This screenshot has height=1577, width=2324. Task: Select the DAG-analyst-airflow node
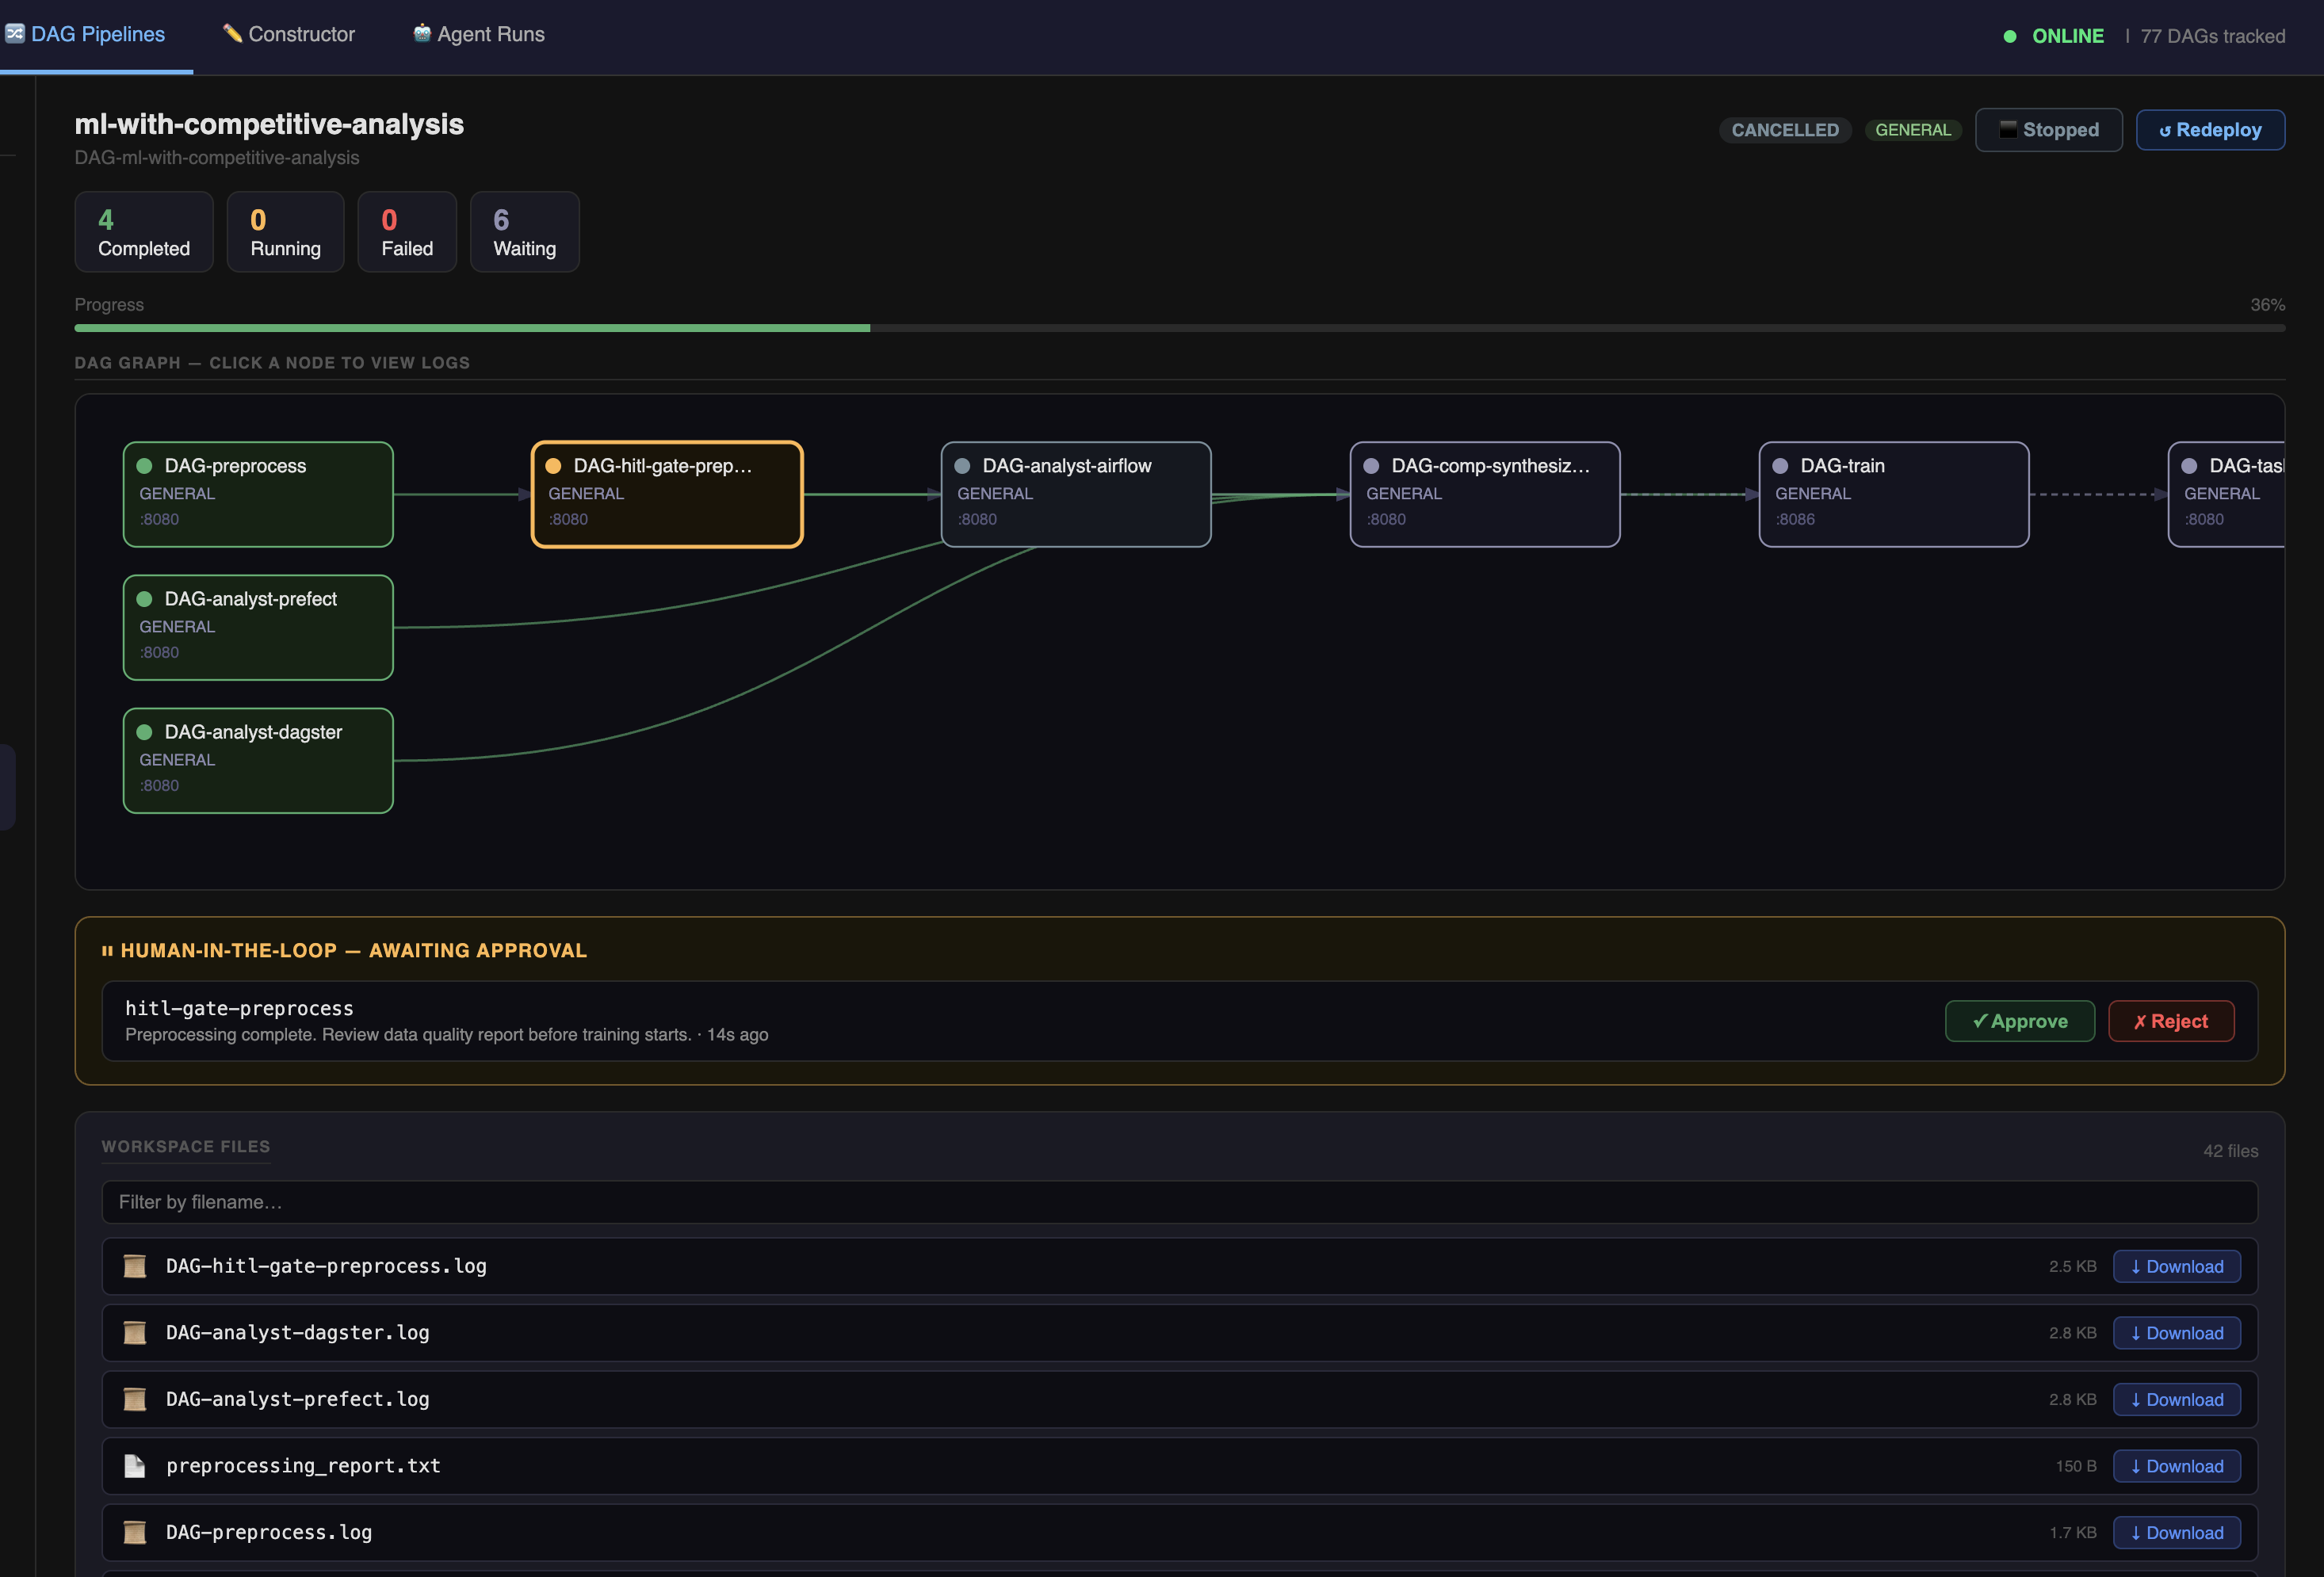coord(1076,494)
